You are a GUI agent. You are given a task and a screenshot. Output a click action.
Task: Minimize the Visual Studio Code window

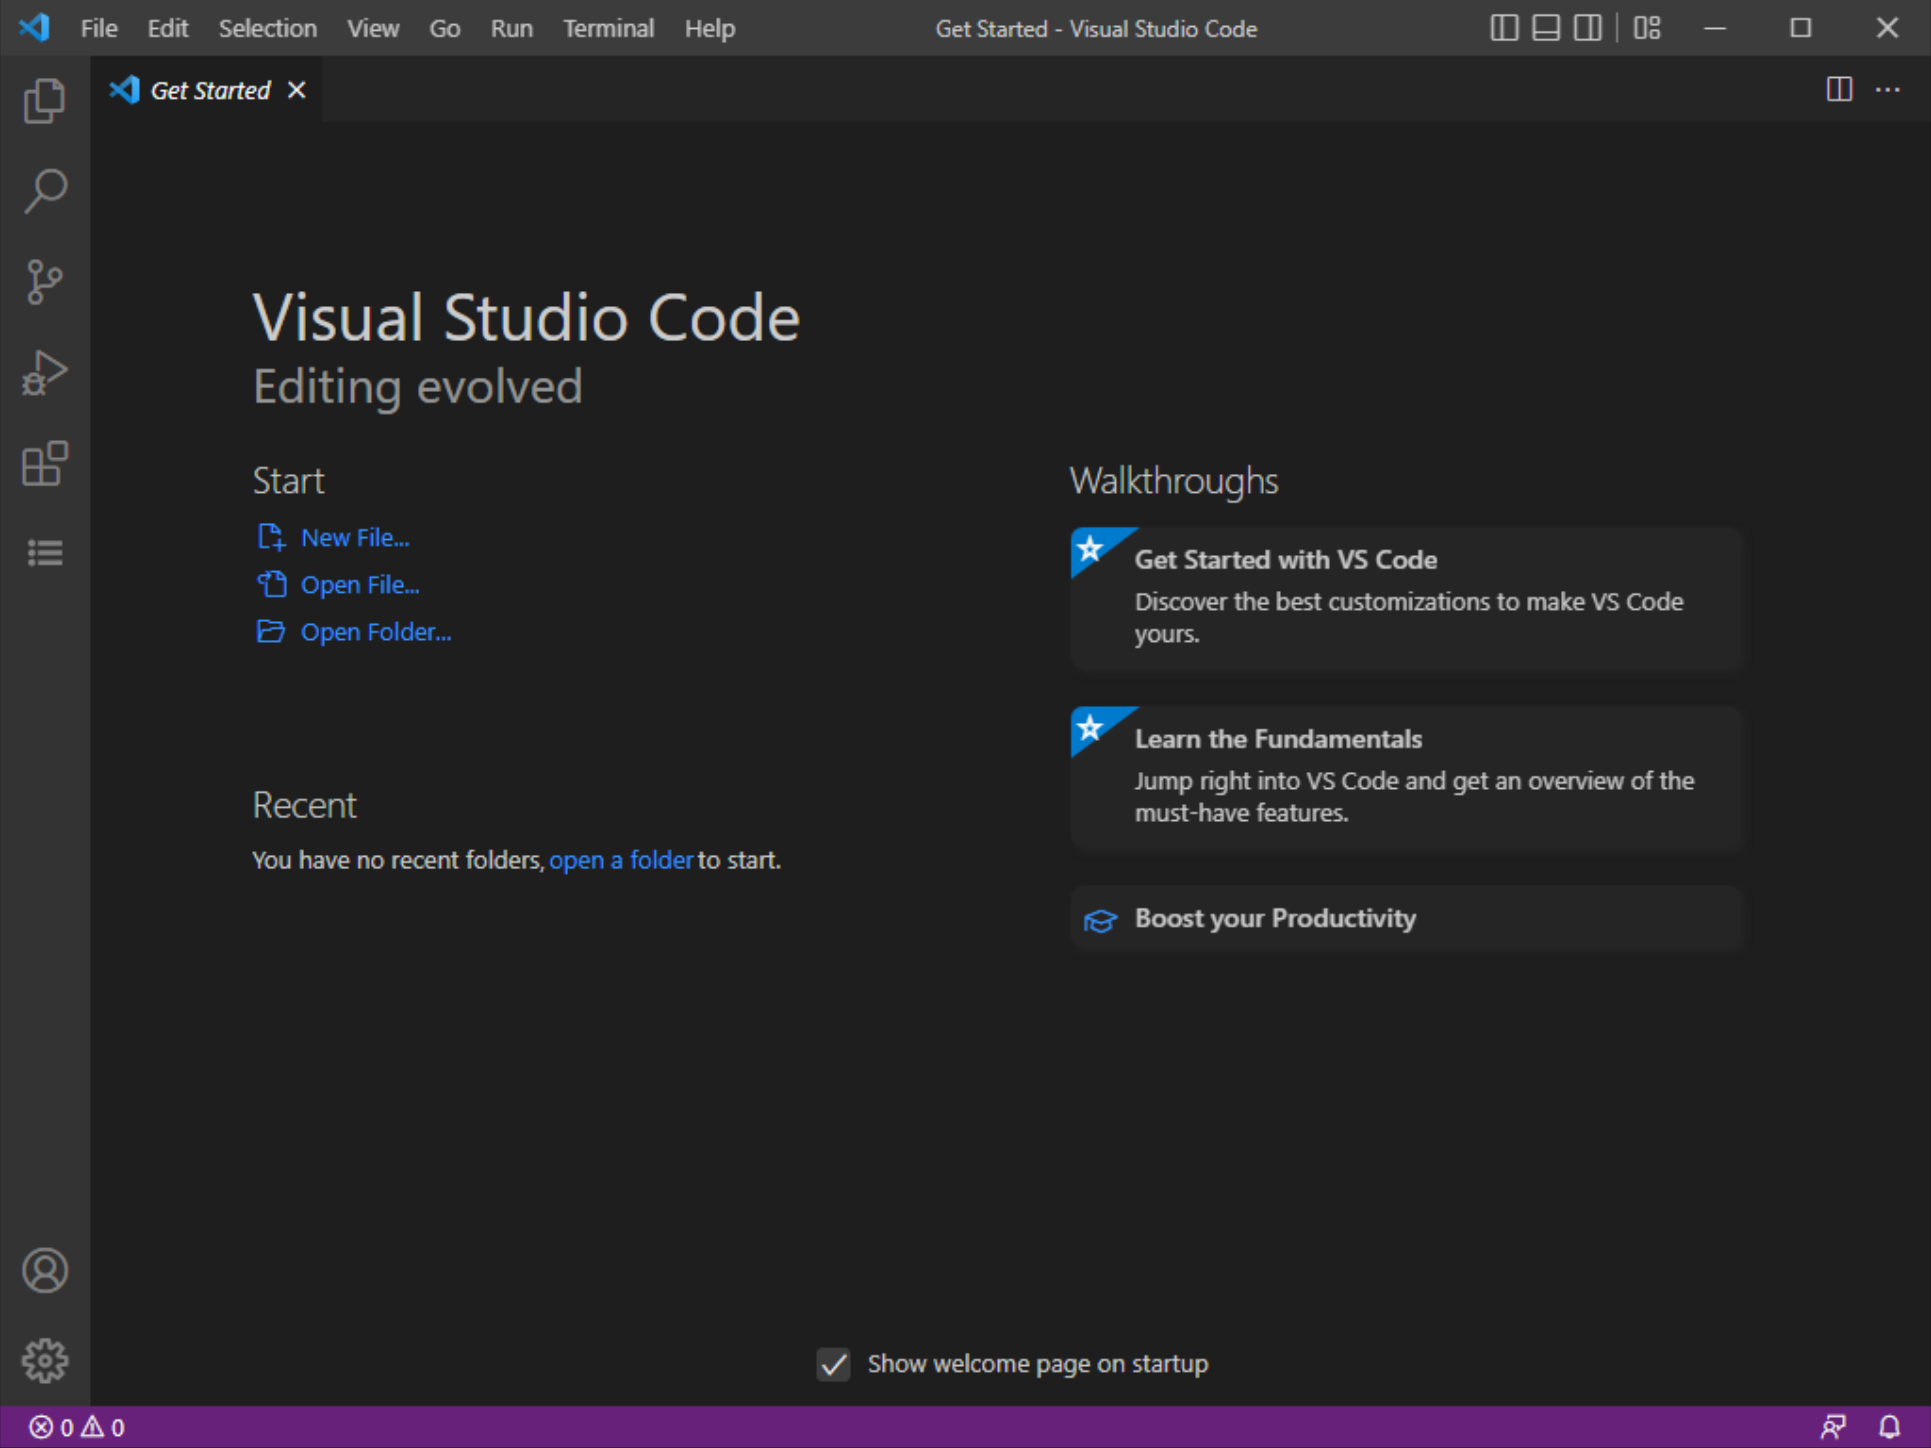[1715, 28]
